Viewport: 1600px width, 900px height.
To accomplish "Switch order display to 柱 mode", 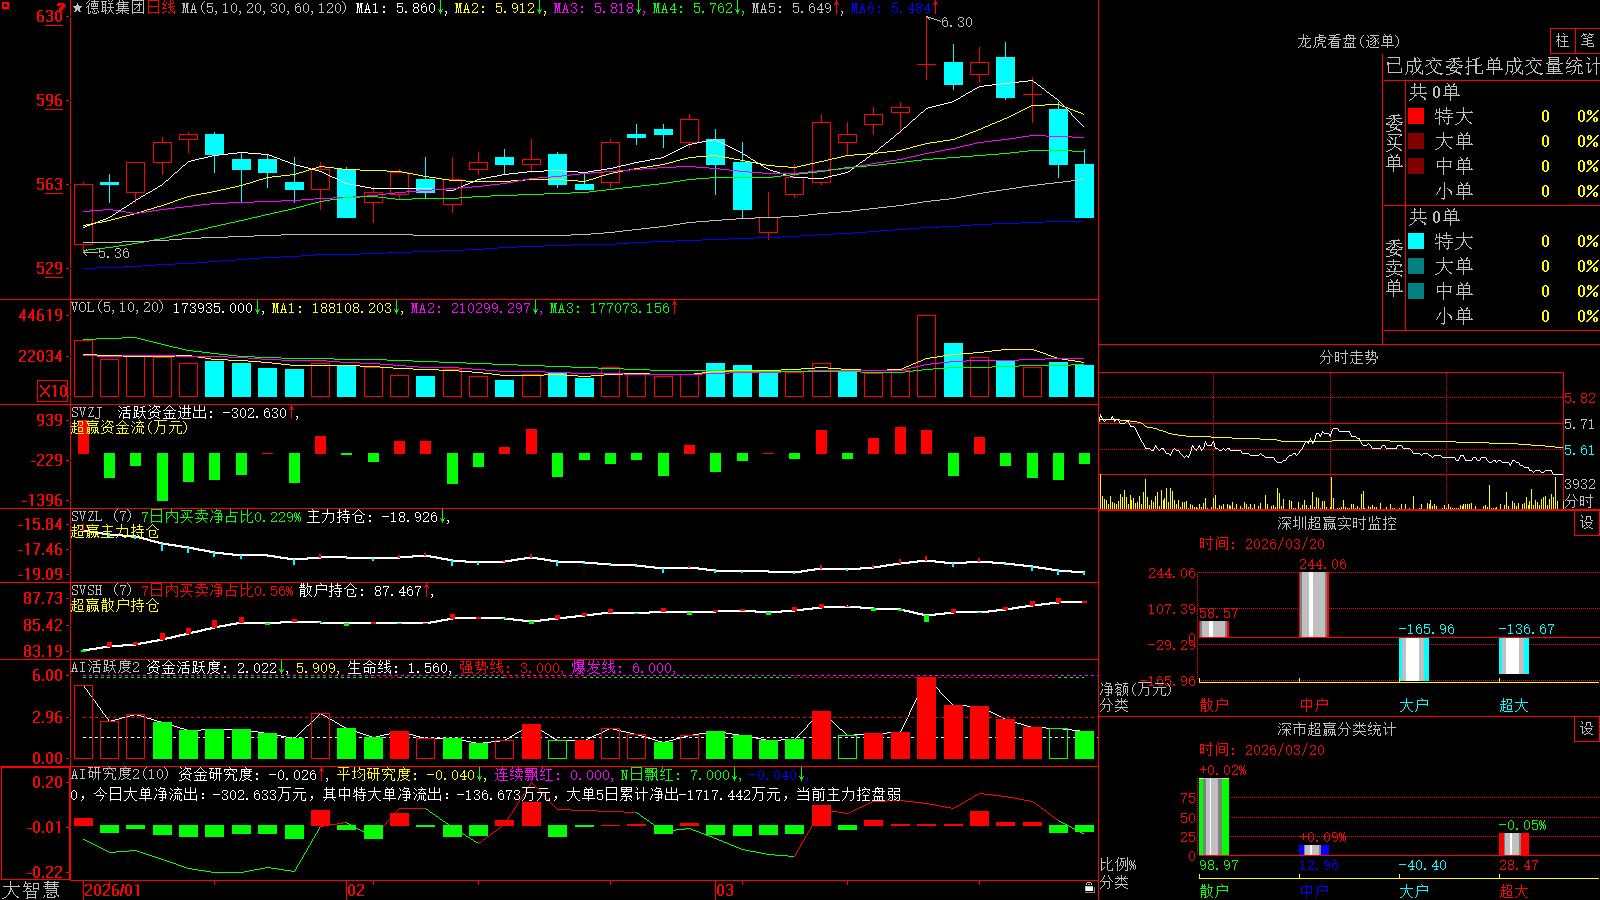I will (x=1562, y=40).
